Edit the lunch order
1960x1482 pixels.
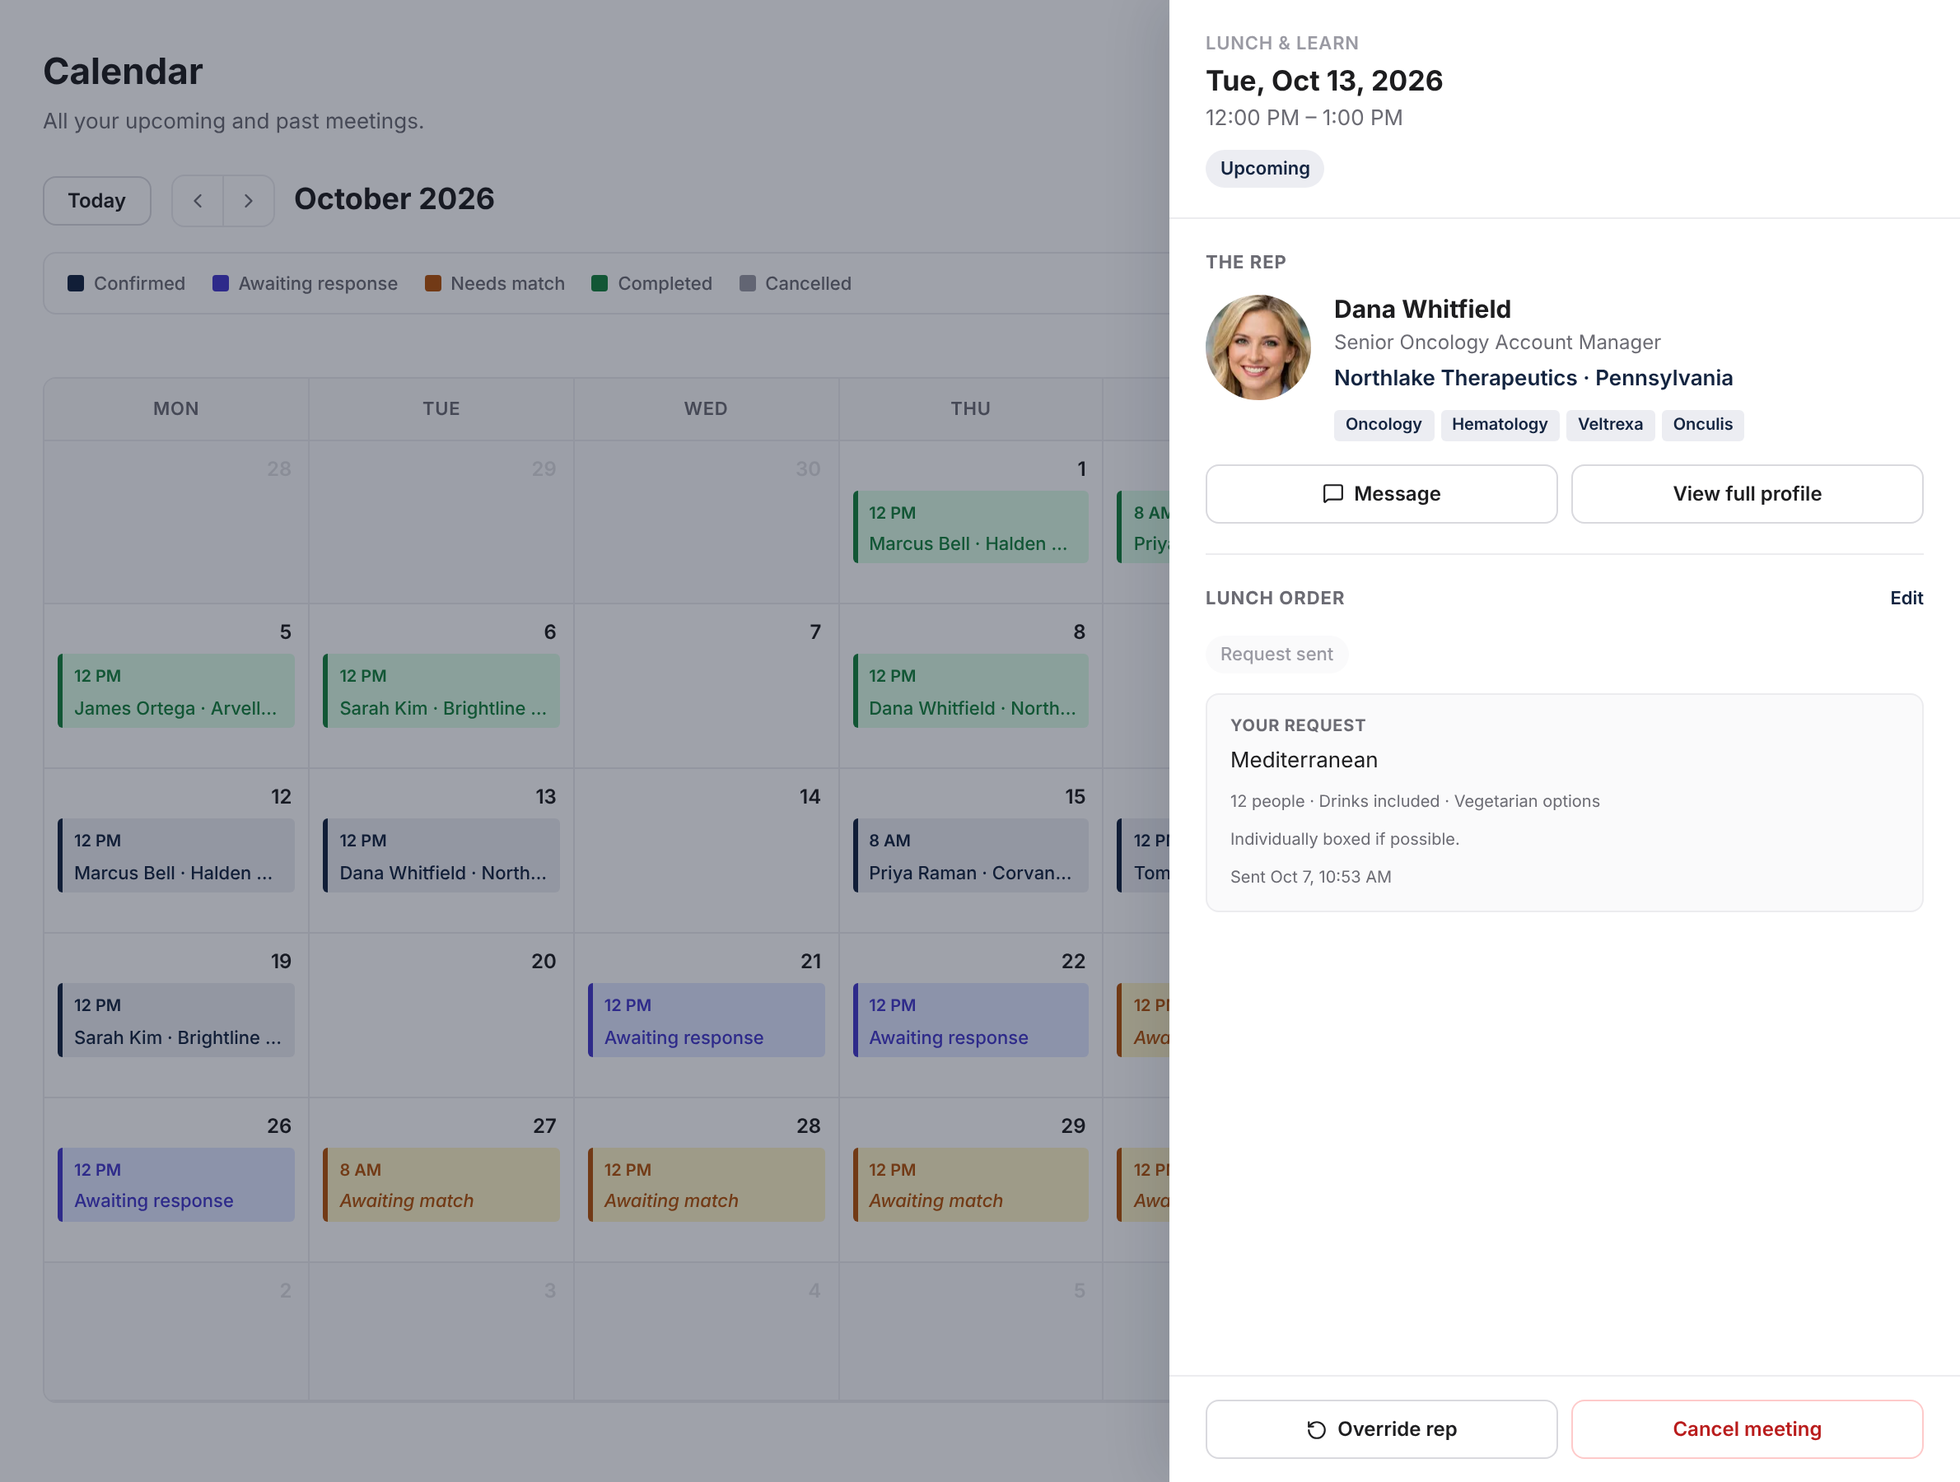tap(1906, 598)
